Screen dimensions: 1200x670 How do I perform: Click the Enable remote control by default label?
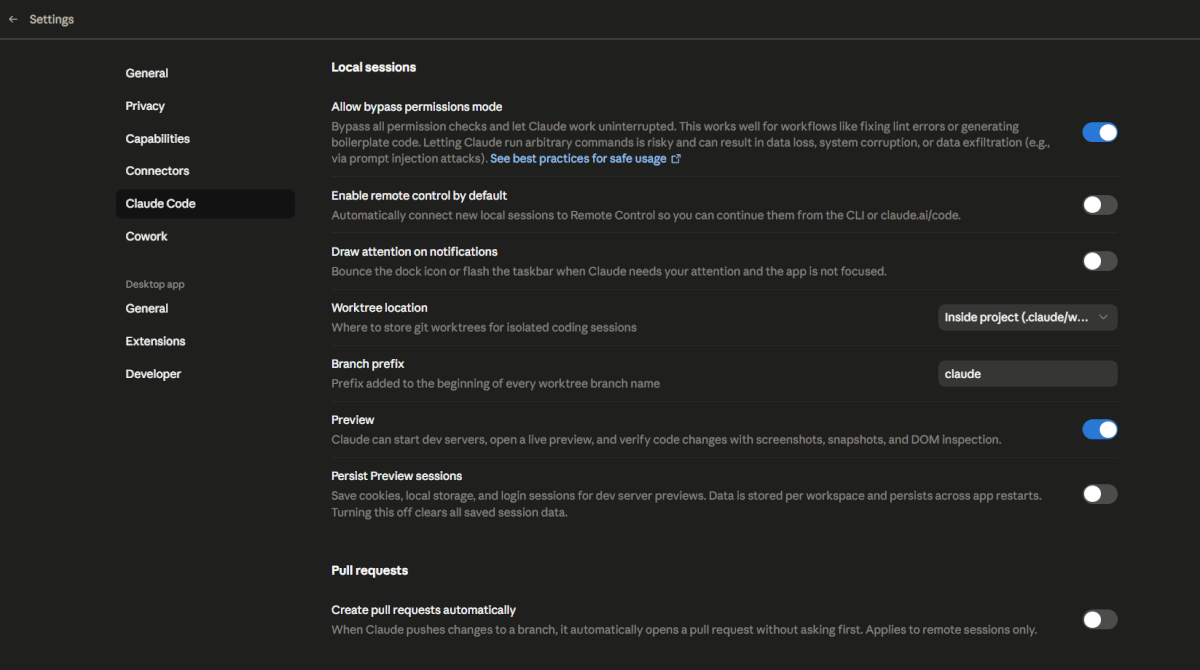coord(419,195)
